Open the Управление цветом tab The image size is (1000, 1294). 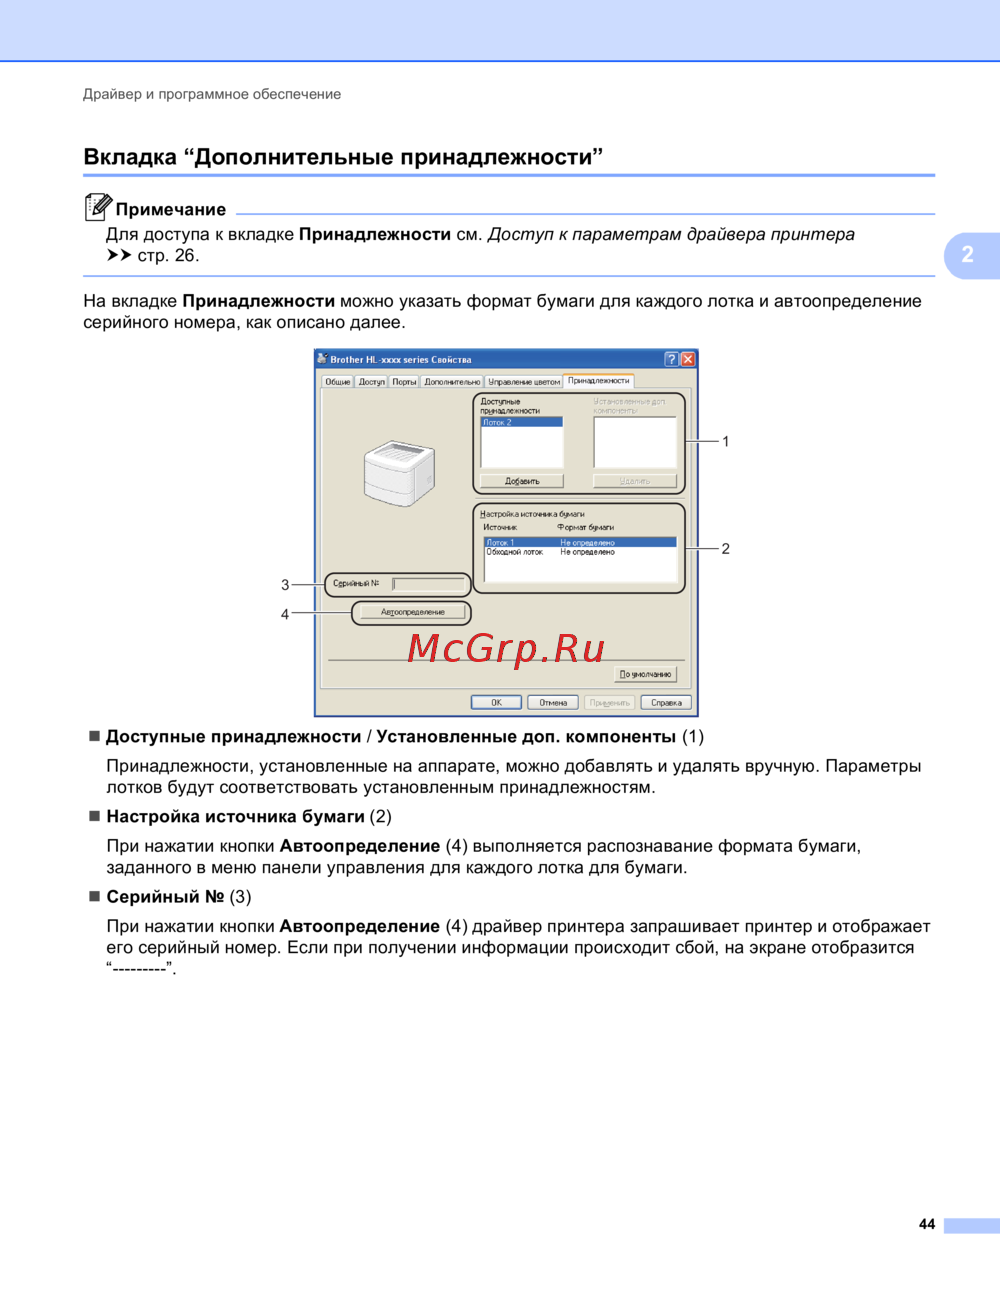click(524, 382)
